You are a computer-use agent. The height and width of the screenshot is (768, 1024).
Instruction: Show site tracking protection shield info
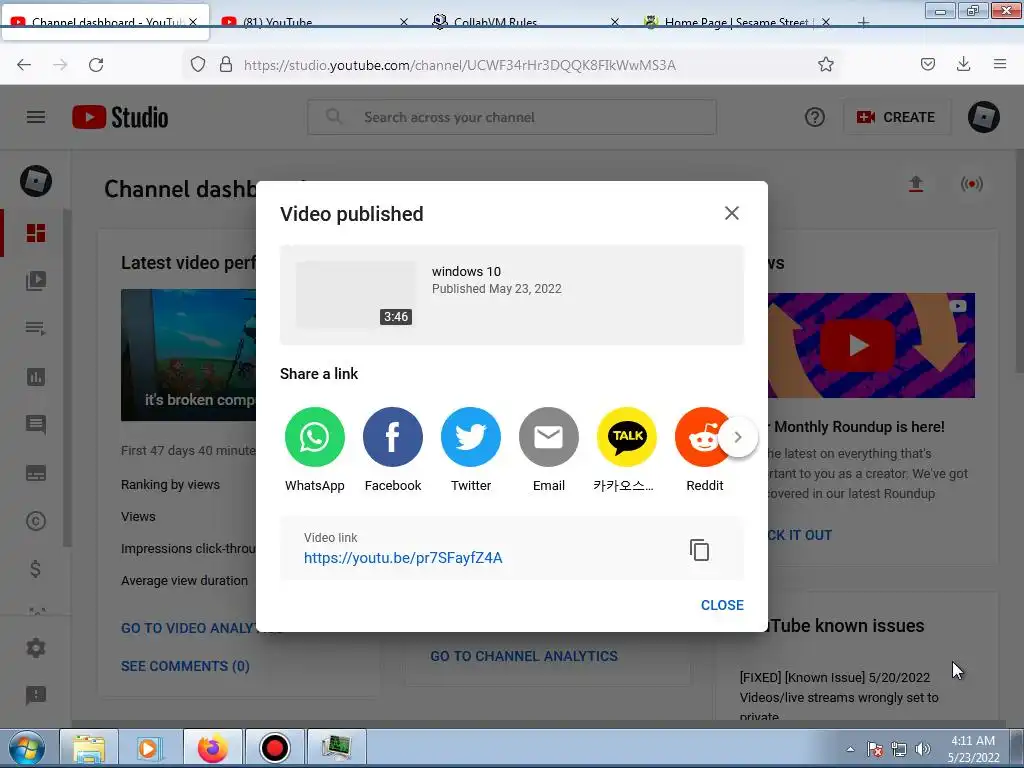pos(198,64)
